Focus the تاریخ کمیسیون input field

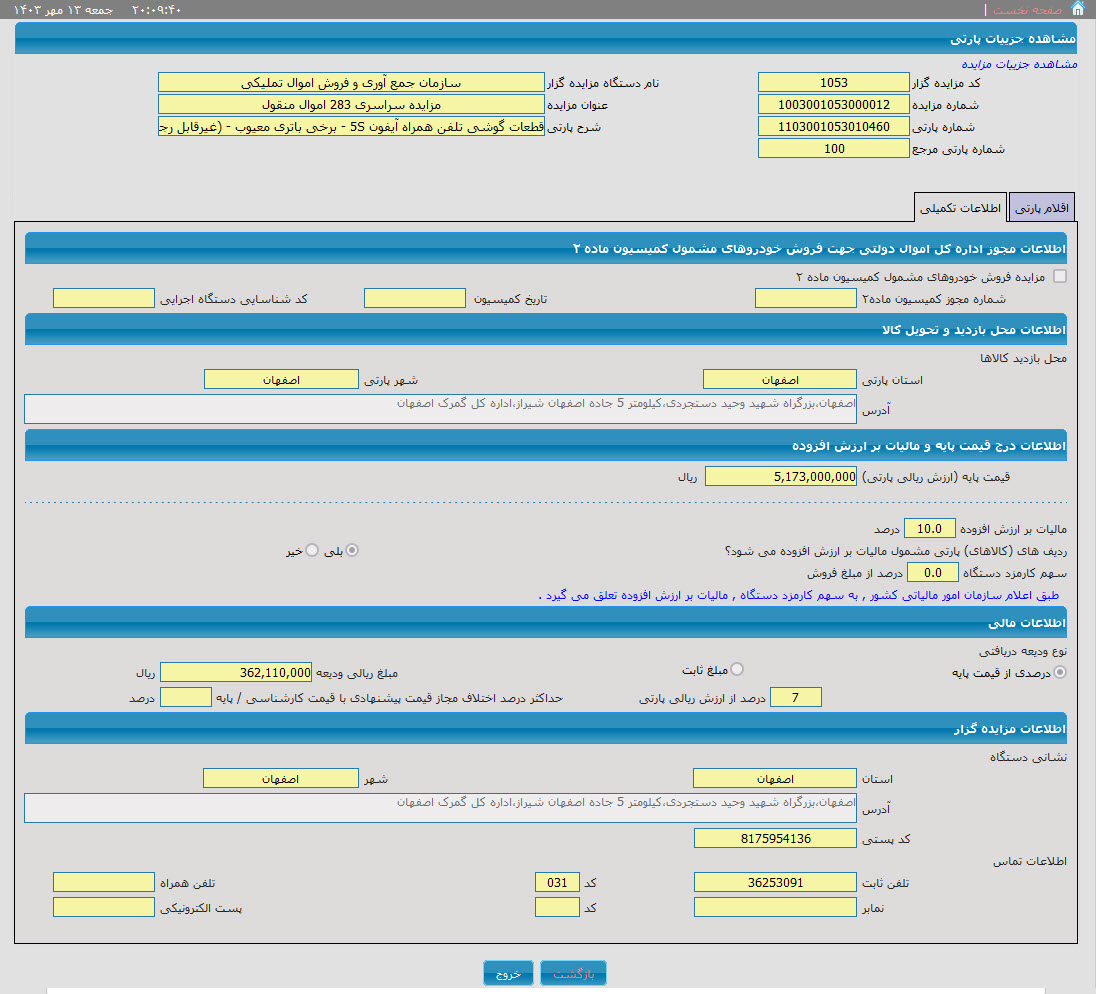tap(414, 298)
